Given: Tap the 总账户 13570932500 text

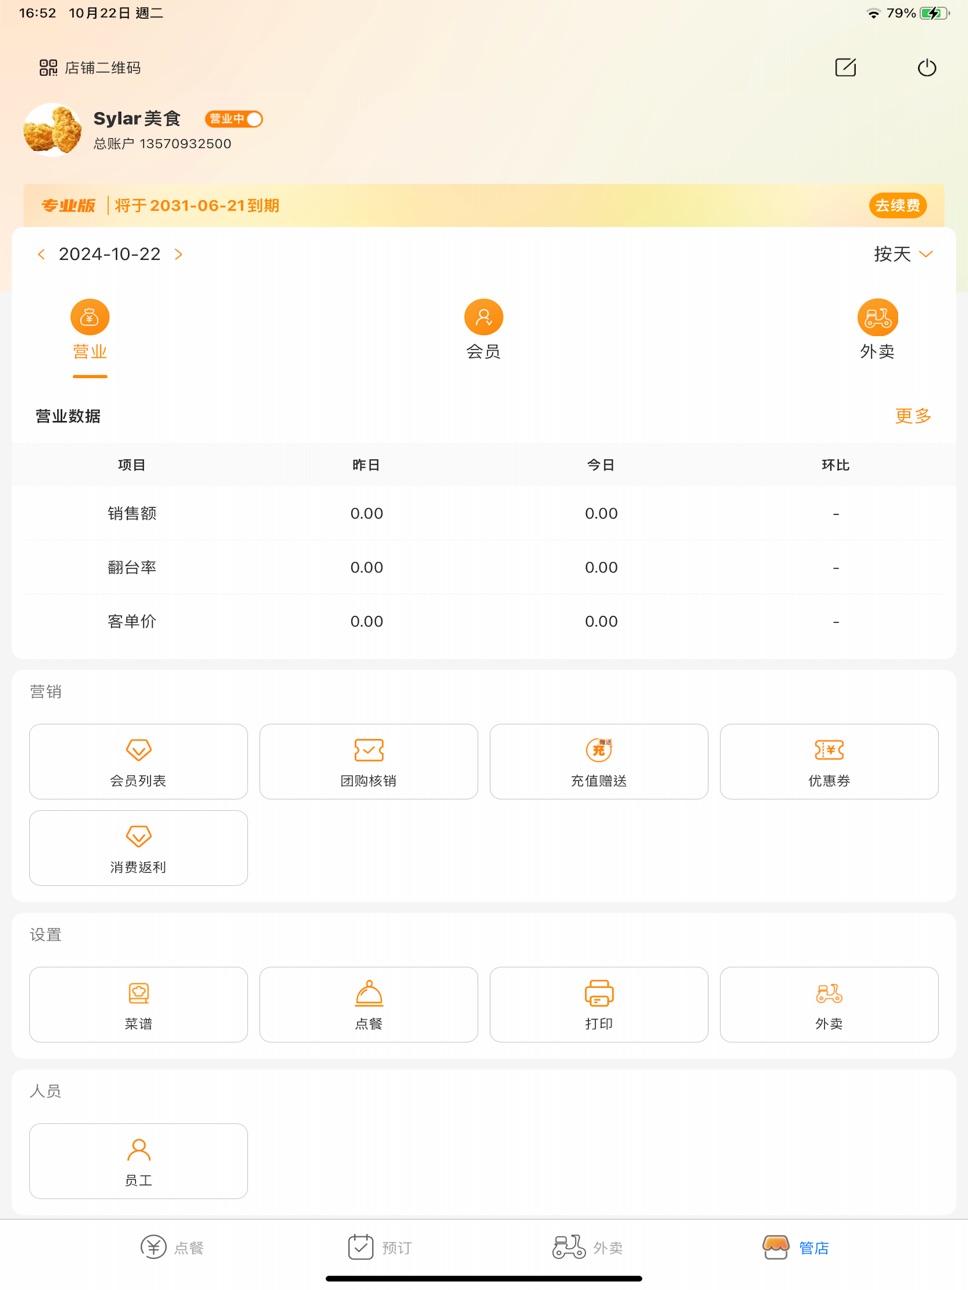Looking at the screenshot, I should [162, 144].
